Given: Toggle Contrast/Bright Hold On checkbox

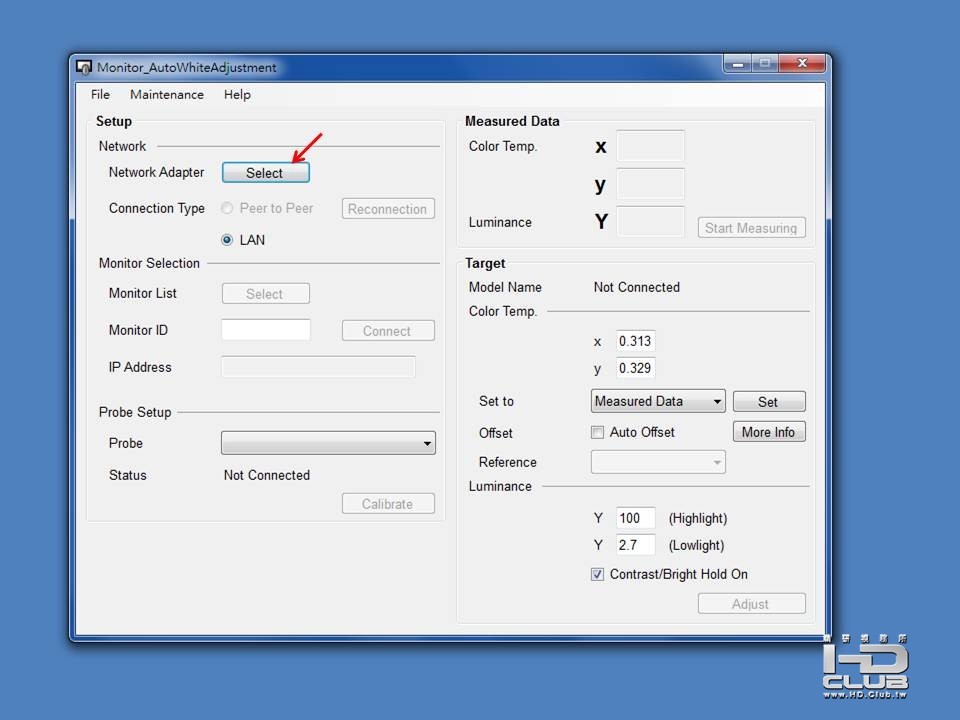Looking at the screenshot, I should (597, 574).
